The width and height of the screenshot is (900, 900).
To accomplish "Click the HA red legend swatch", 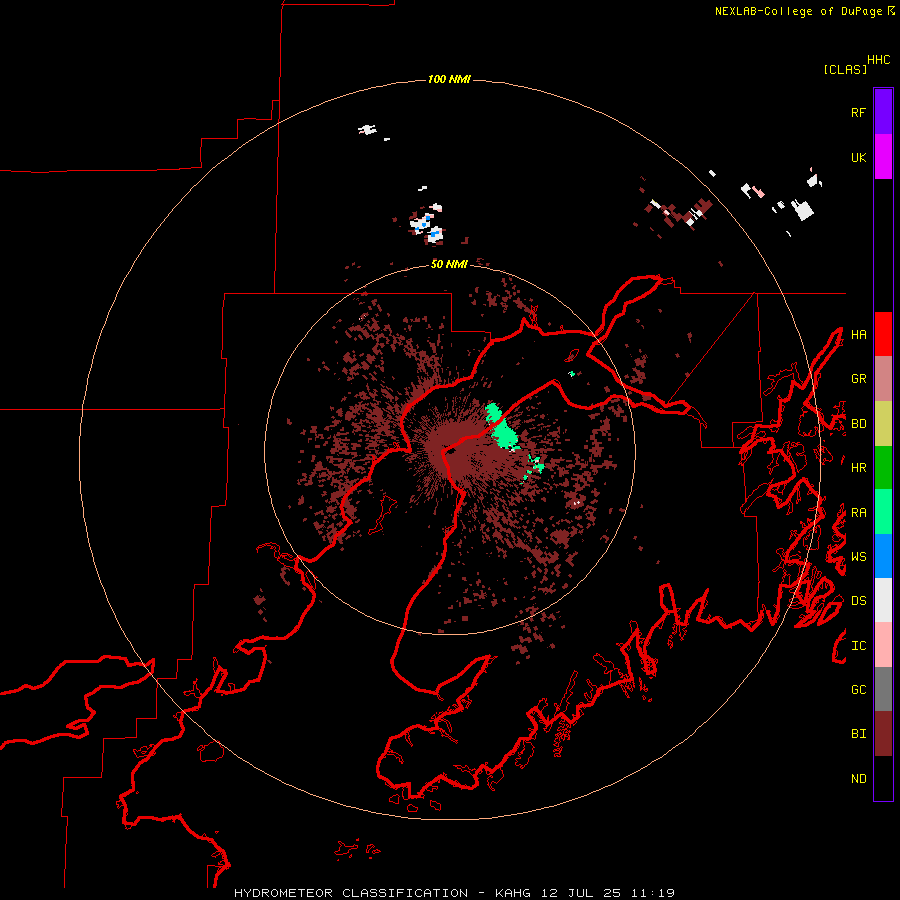I will tap(883, 334).
